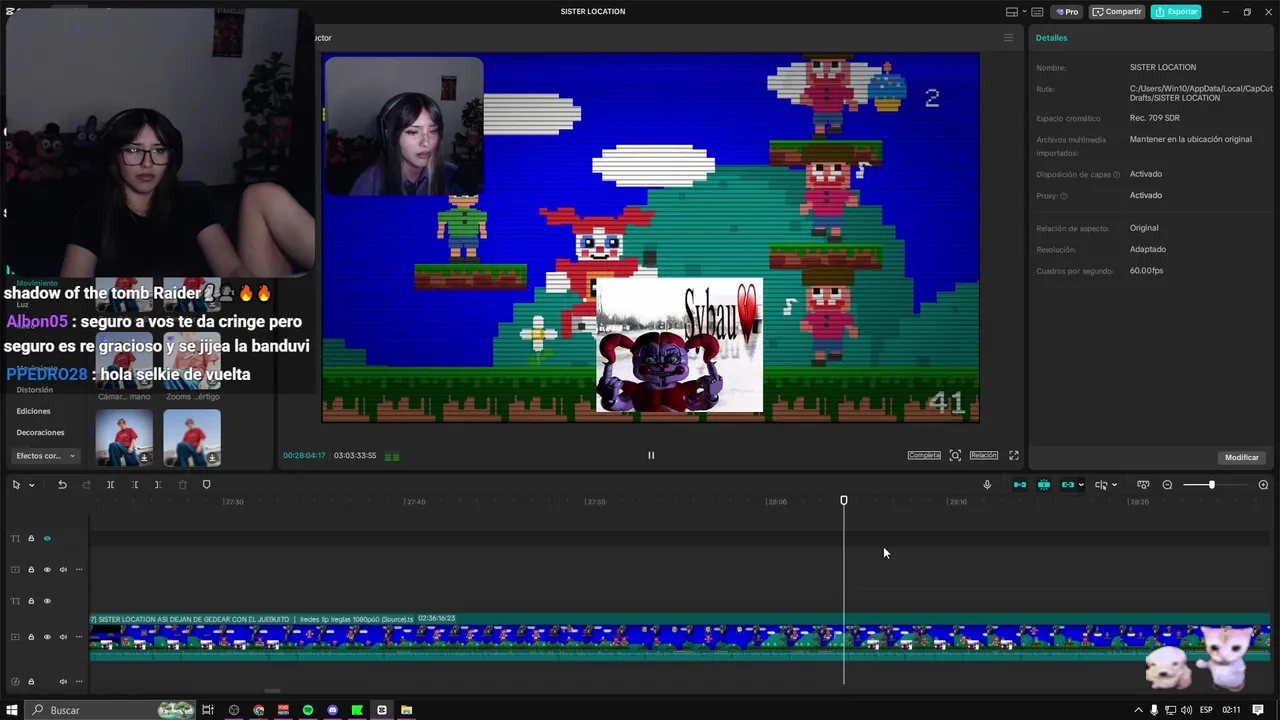Lock the main SISTER LOCATION video track

(31, 637)
